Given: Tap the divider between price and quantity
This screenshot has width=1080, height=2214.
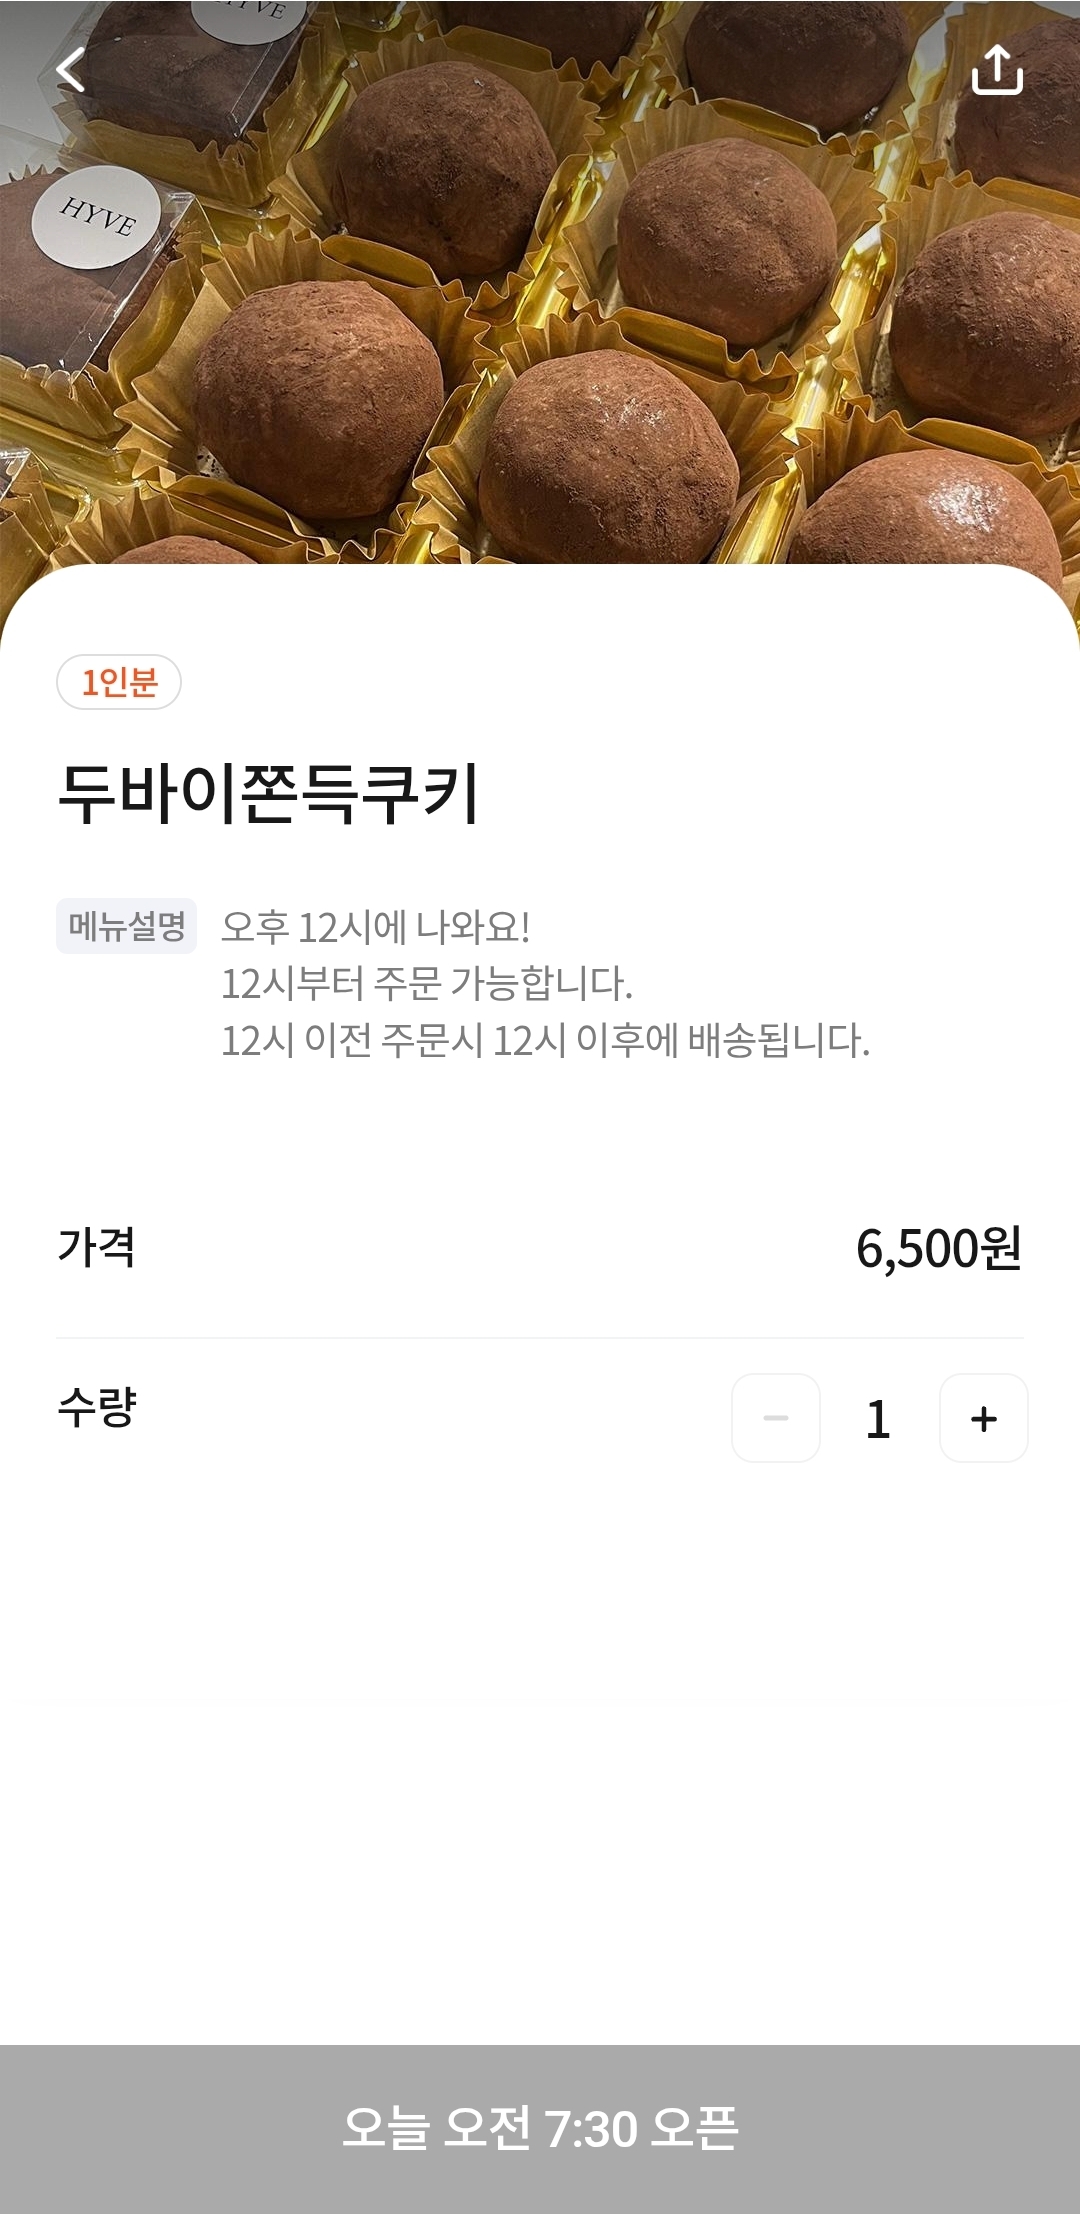Looking at the screenshot, I should (x=540, y=1338).
